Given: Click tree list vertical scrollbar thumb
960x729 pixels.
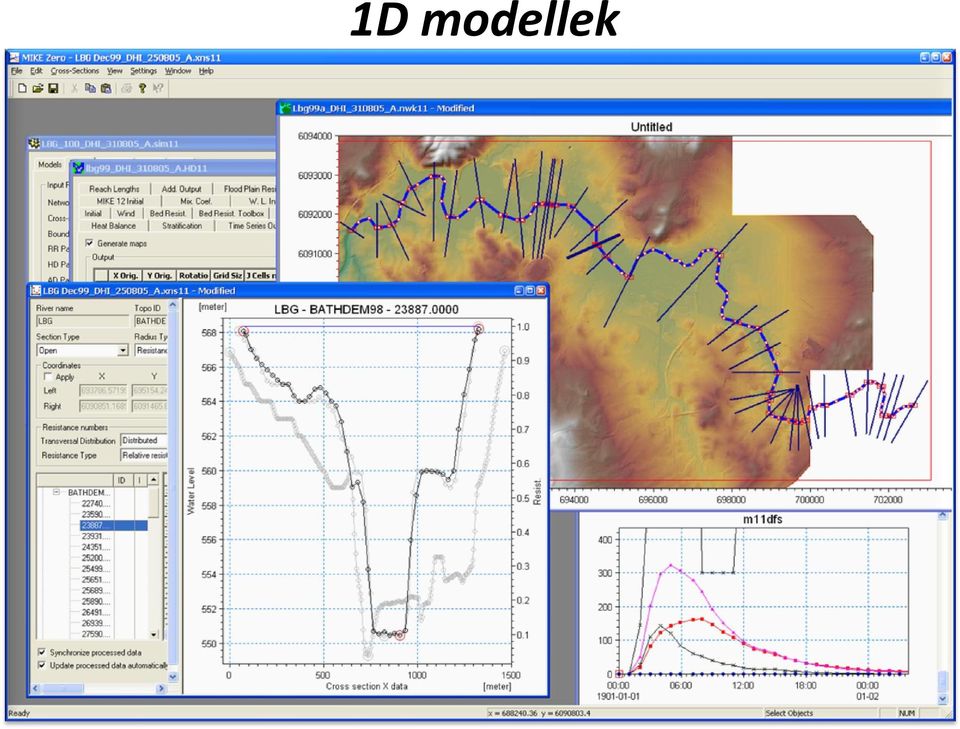Looking at the screenshot, I should click(x=154, y=502).
